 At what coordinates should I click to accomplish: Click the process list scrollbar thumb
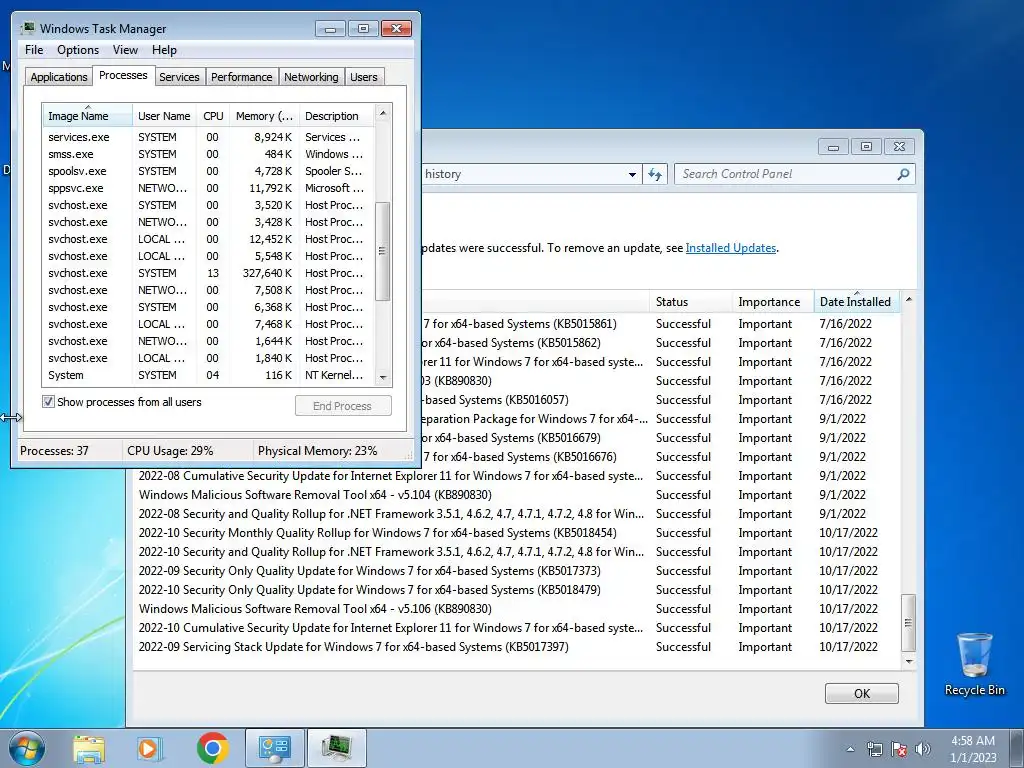click(x=383, y=251)
